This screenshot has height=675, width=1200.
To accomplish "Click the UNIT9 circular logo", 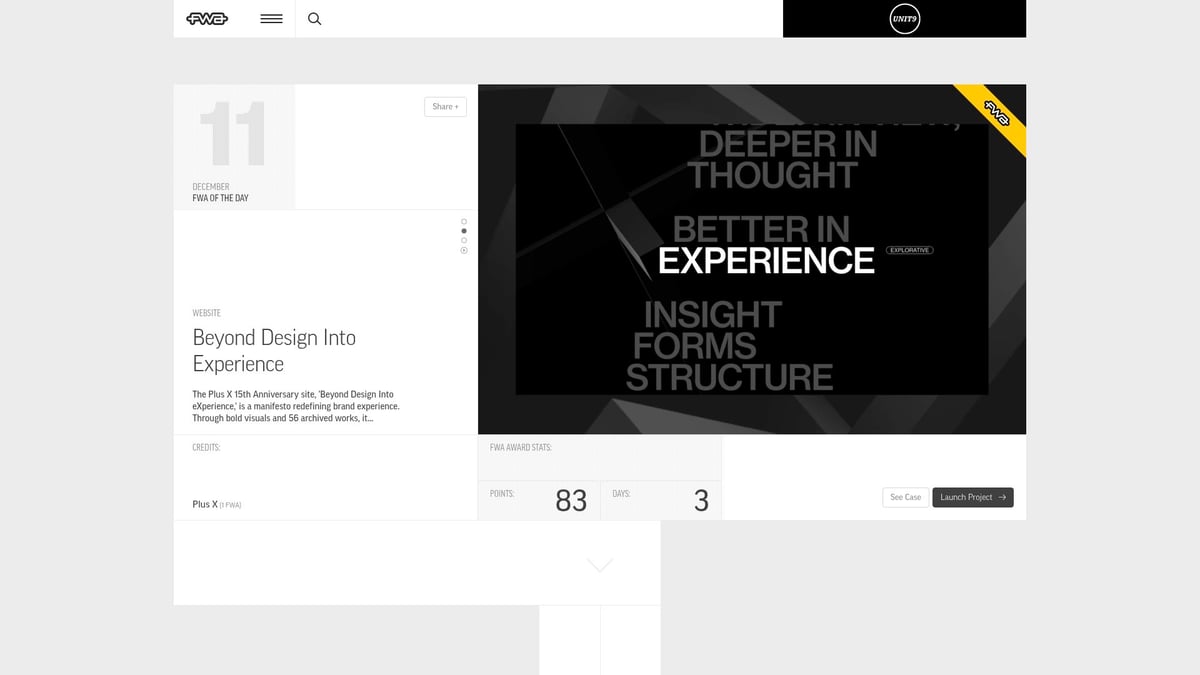I will (x=904, y=18).
